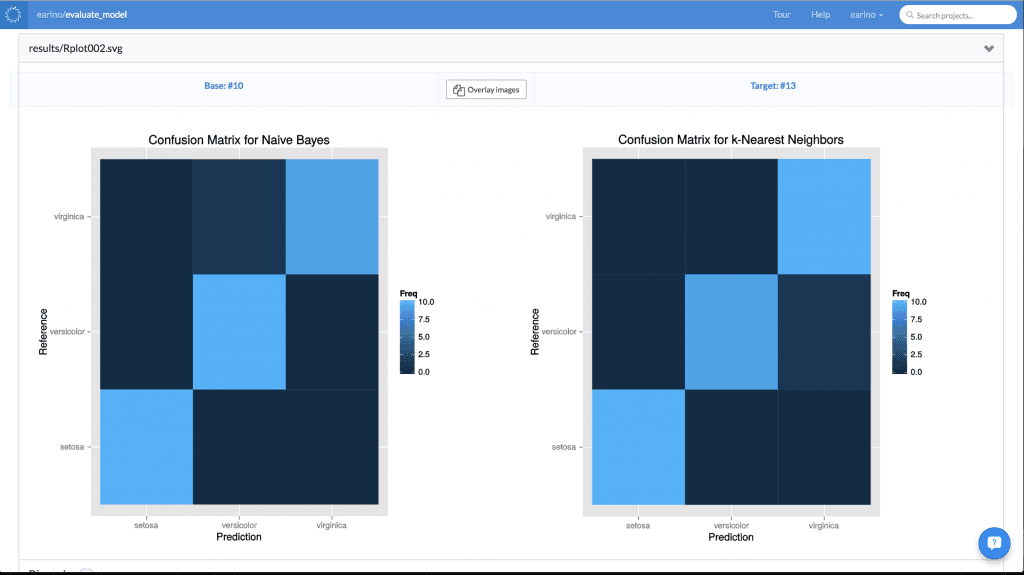Focus the Search projects input field
Screen dimensions: 1024x575
pos(957,15)
